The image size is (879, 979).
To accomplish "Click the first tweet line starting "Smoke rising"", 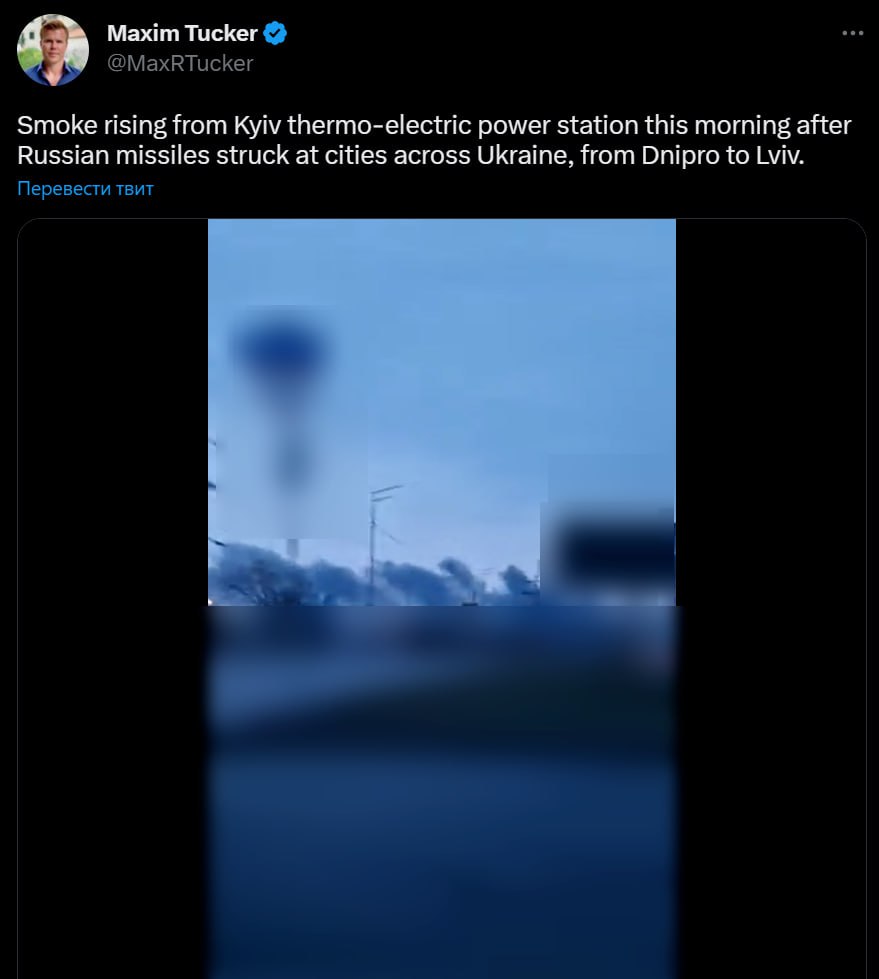I will pyautogui.click(x=434, y=125).
